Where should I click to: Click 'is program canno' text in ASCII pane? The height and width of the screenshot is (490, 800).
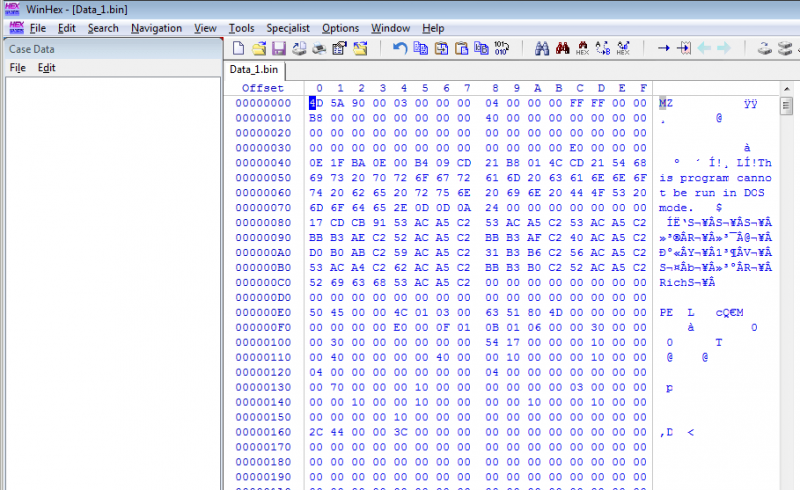click(715, 178)
